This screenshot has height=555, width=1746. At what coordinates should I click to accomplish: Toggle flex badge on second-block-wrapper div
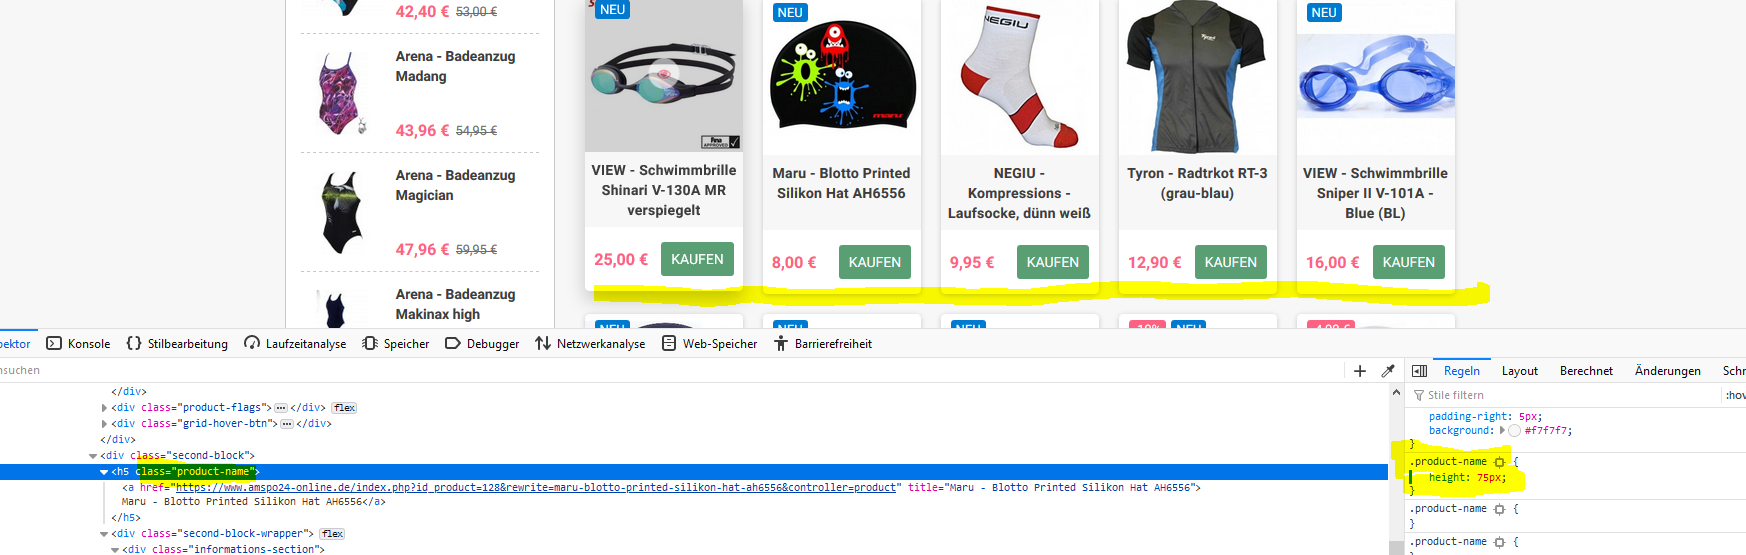[x=332, y=534]
